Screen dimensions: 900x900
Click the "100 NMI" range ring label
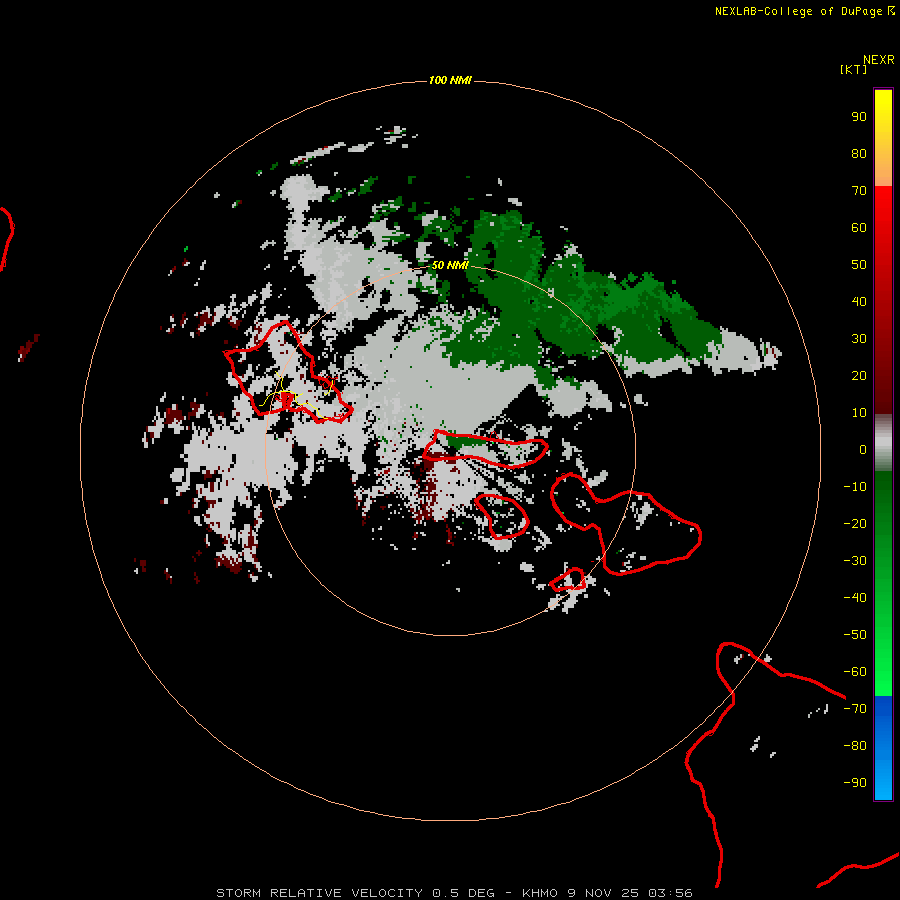pos(450,80)
